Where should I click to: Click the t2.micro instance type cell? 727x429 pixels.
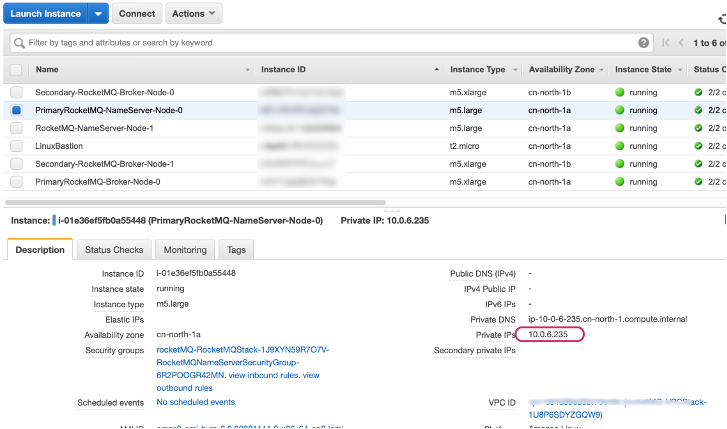464,146
